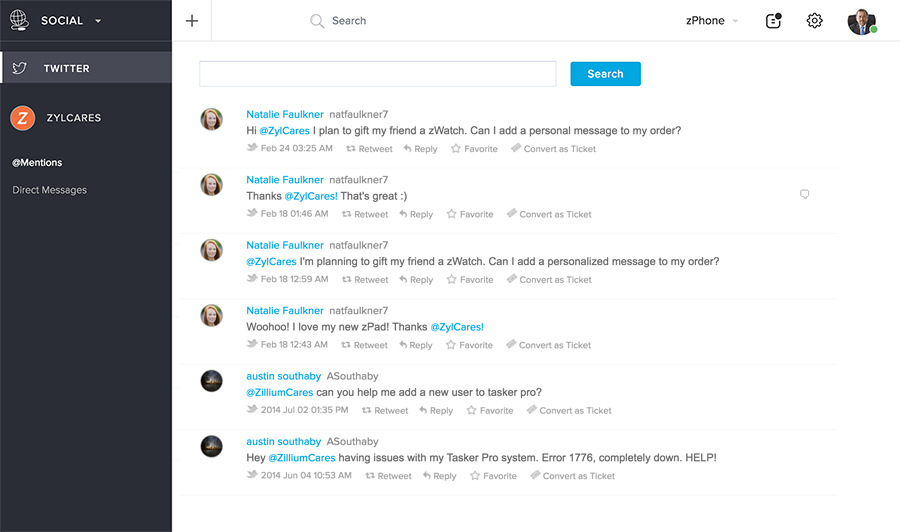The image size is (900, 532).
Task: Favorite the Error 1776 tweet
Action: (493, 476)
